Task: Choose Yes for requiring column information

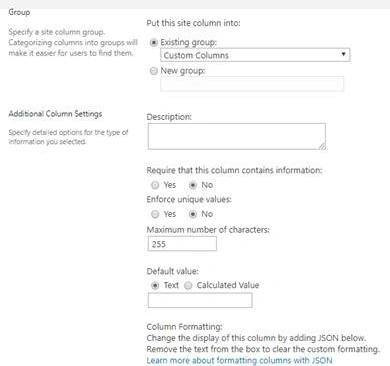Action: (x=155, y=185)
